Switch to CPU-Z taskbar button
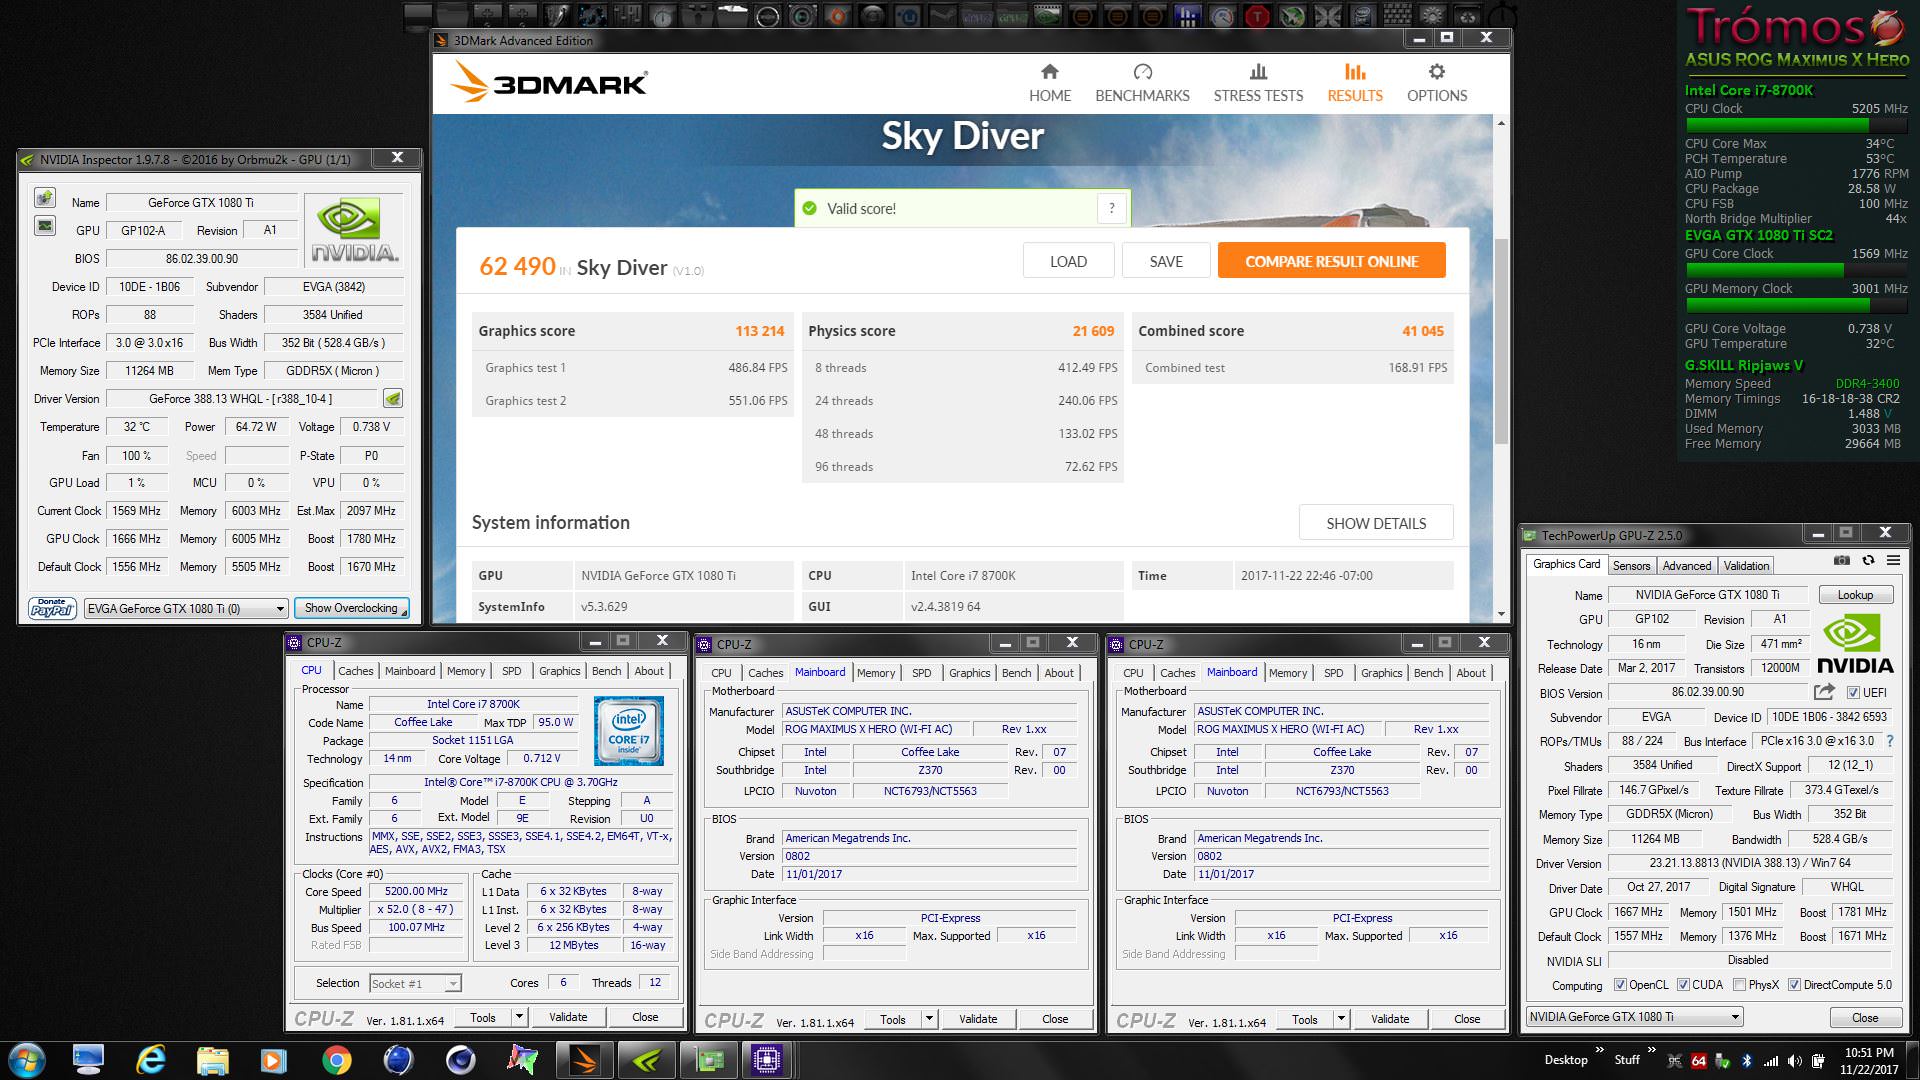This screenshot has height=1080, width=1920. point(768,1060)
